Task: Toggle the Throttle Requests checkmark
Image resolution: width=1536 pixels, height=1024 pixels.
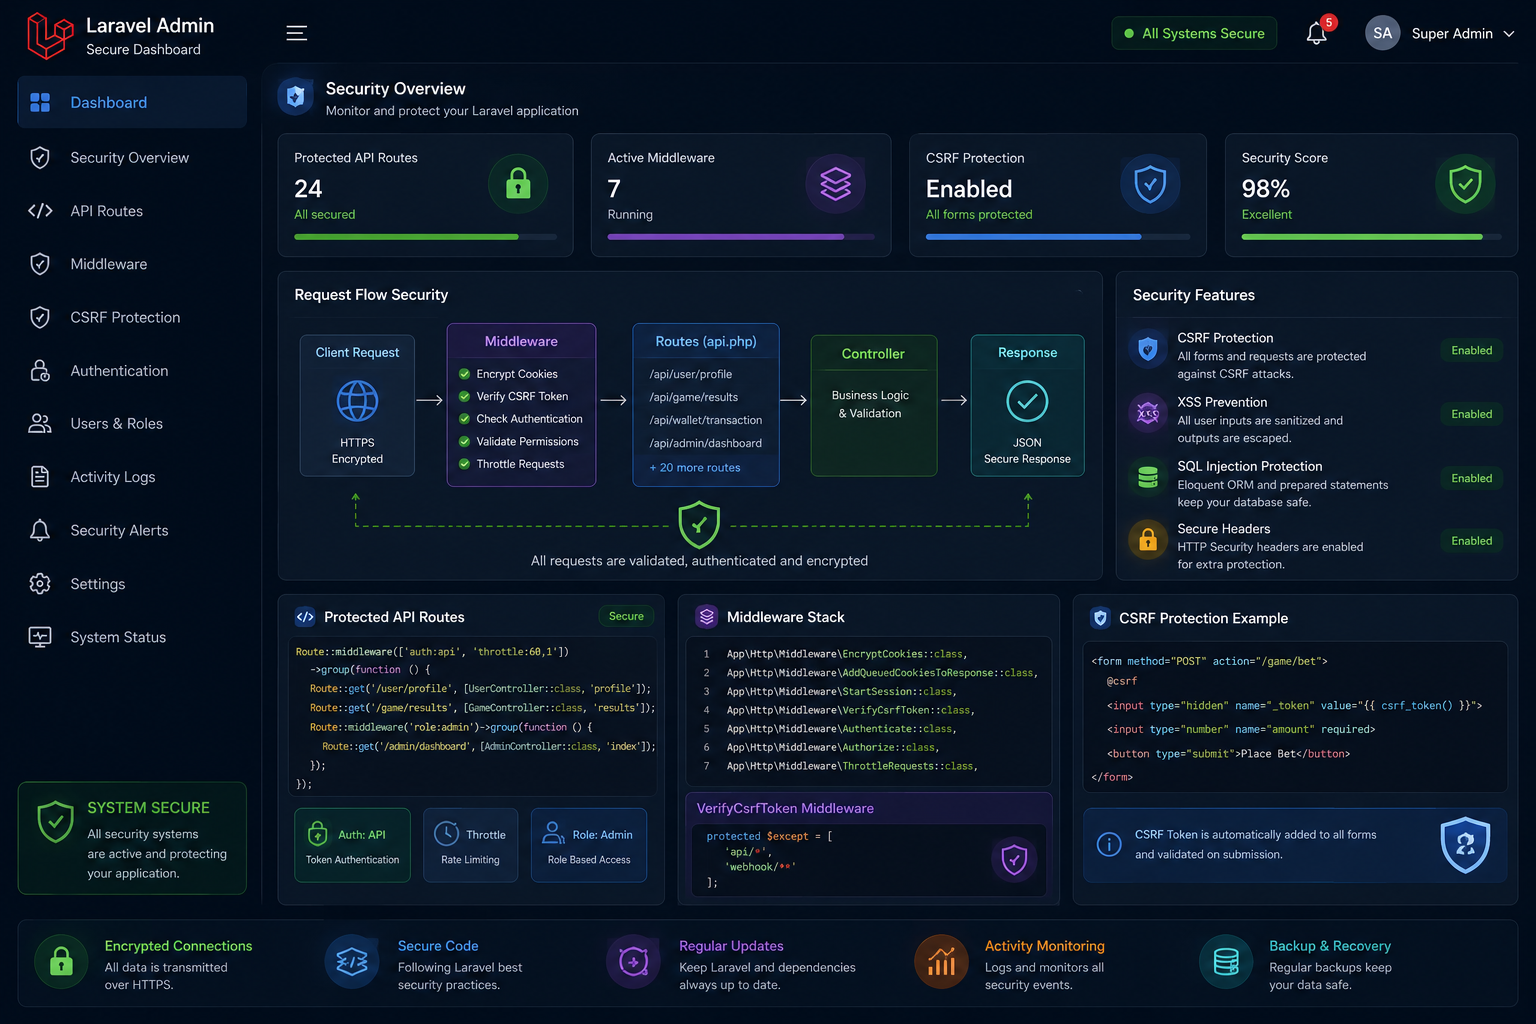Action: point(464,464)
